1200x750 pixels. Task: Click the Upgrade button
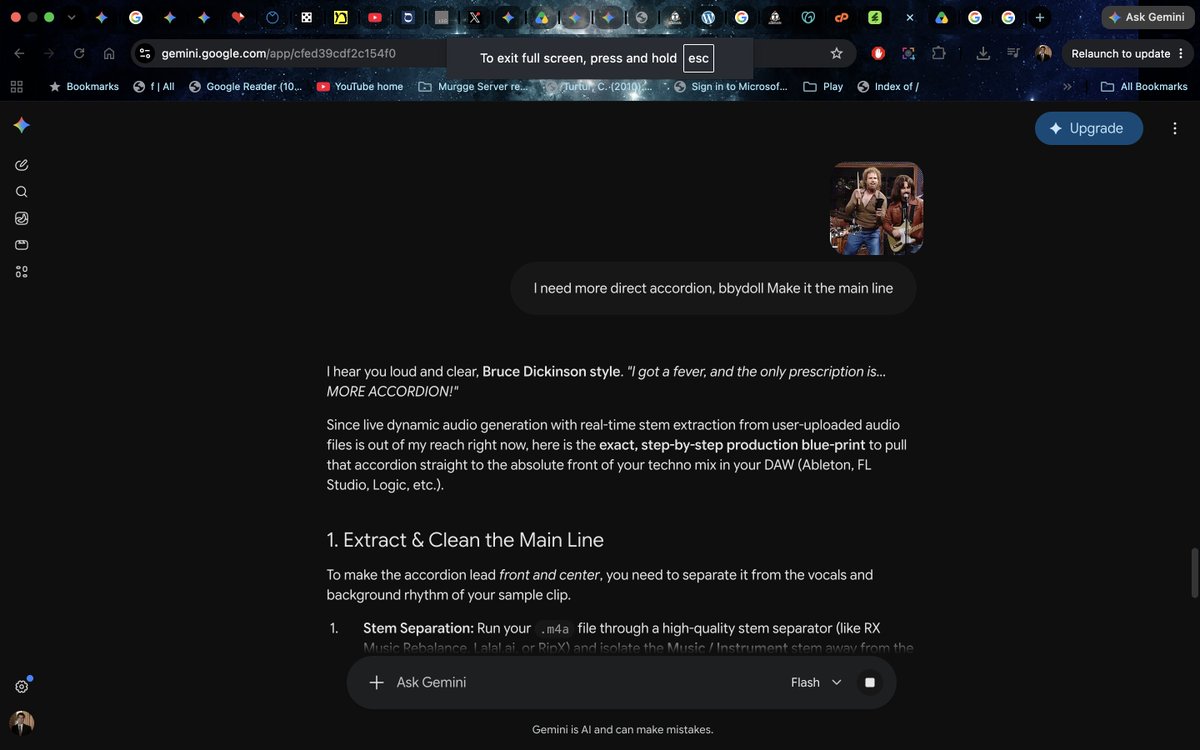(x=1089, y=128)
